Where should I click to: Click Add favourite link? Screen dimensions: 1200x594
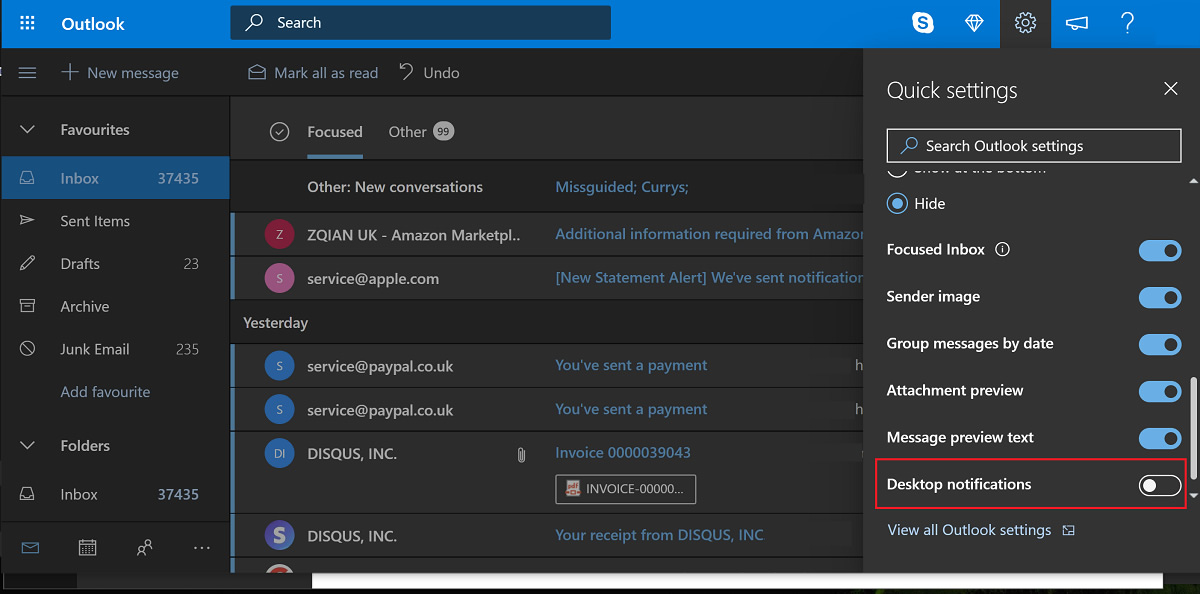pyautogui.click(x=105, y=392)
